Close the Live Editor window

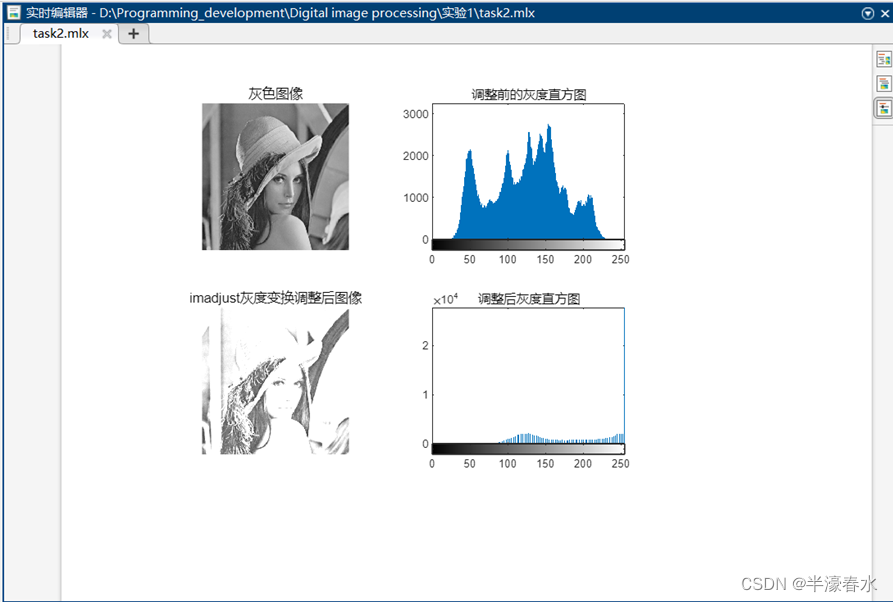[x=886, y=13]
